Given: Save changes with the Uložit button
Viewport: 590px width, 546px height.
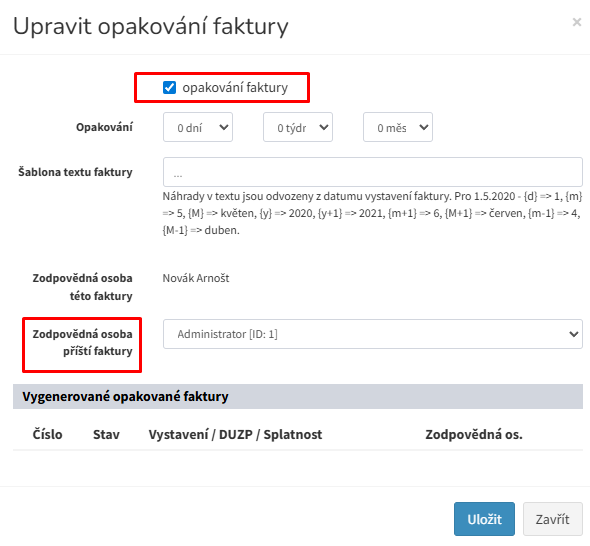Looking at the screenshot, I should (484, 519).
